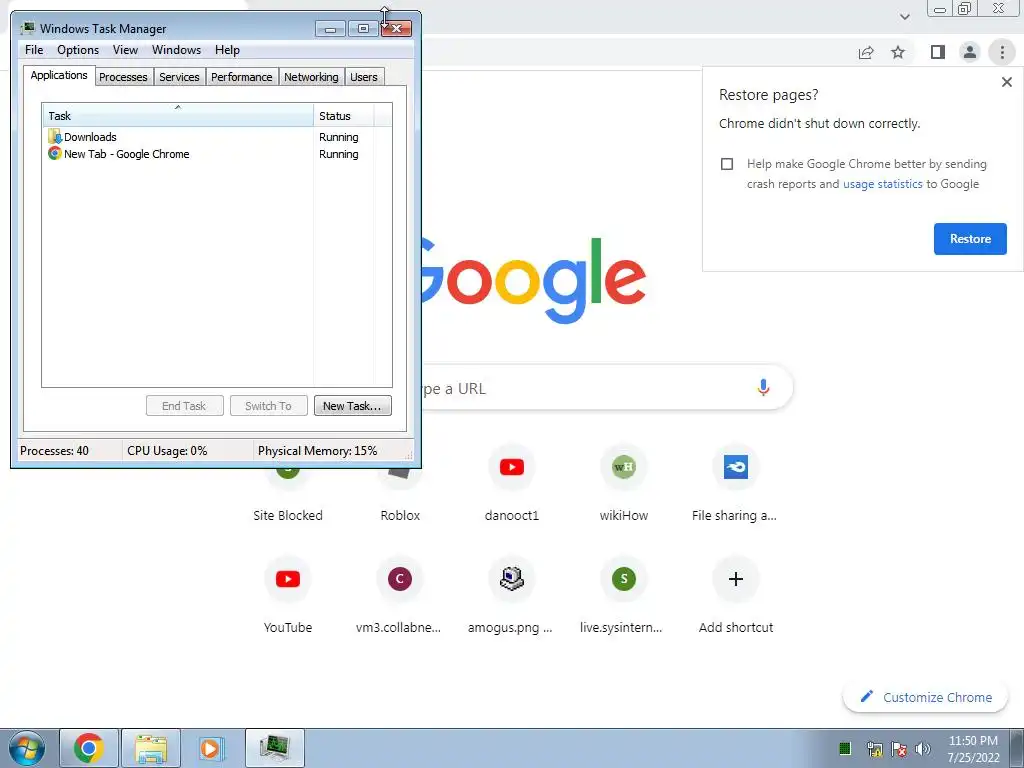Toggle Chrome's side panel icon
Screen dimensions: 1024x768
click(938, 52)
